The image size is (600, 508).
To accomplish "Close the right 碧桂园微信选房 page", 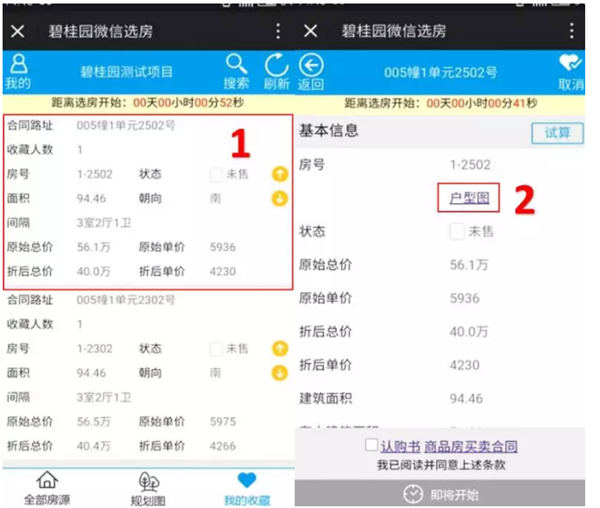I will (310, 31).
